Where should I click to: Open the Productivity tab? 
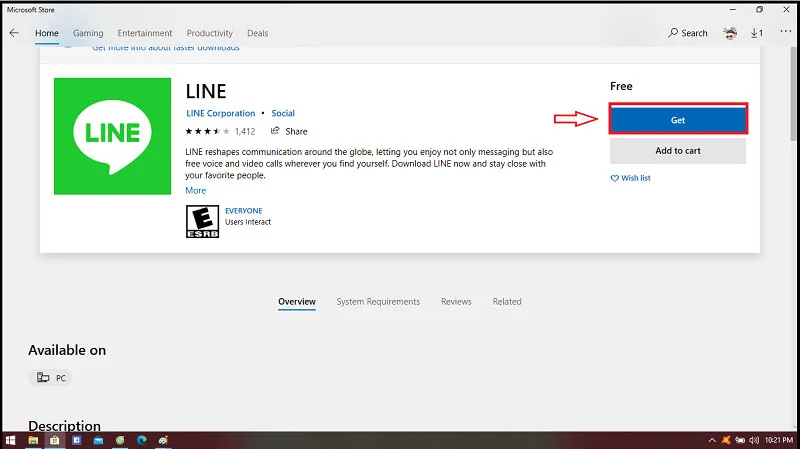coord(210,33)
